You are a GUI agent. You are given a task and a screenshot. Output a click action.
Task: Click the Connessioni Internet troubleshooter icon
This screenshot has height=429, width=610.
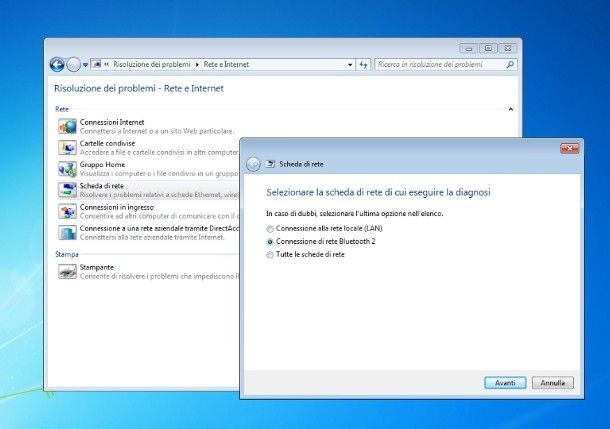point(67,126)
